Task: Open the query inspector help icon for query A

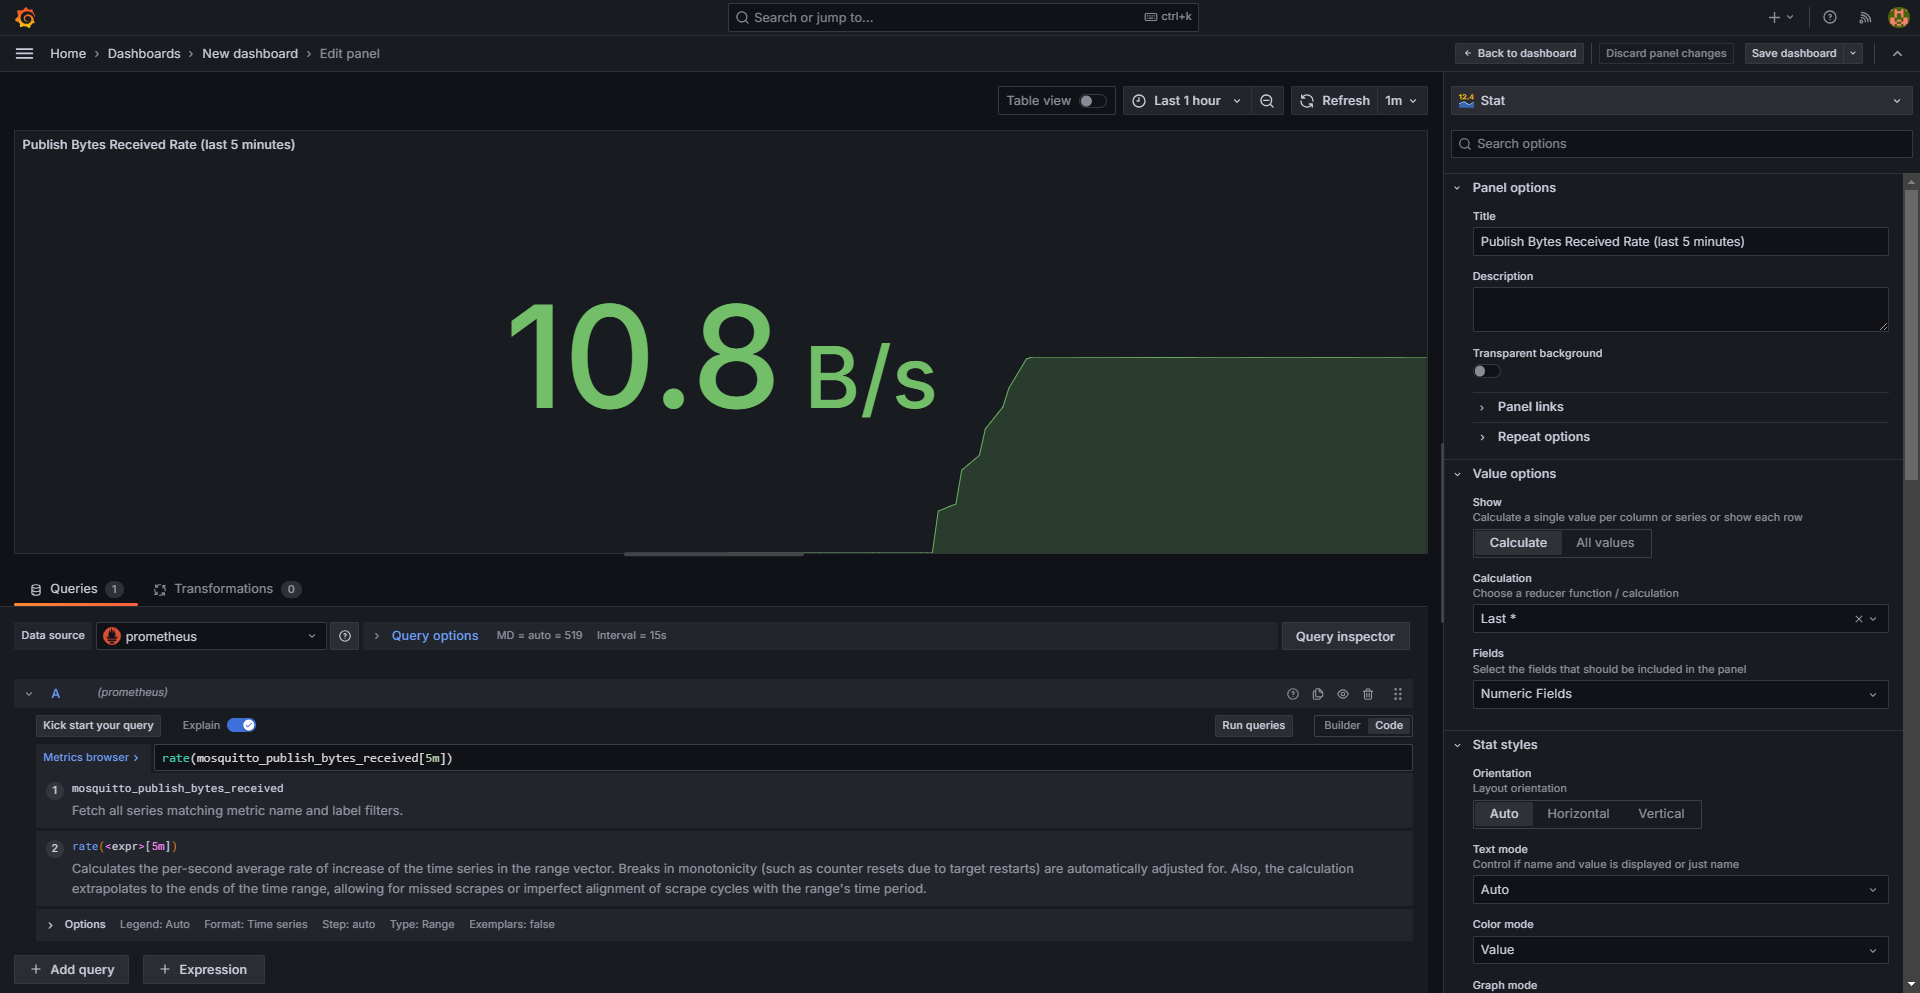Action: [1293, 694]
